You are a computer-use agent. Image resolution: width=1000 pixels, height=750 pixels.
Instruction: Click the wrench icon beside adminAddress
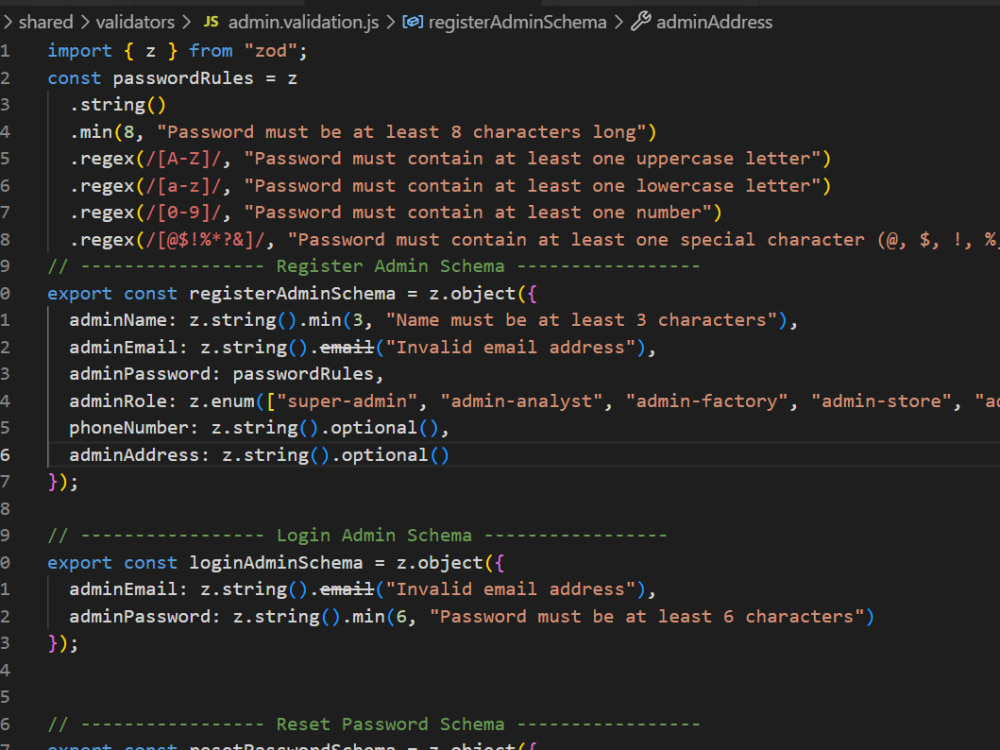[641, 22]
